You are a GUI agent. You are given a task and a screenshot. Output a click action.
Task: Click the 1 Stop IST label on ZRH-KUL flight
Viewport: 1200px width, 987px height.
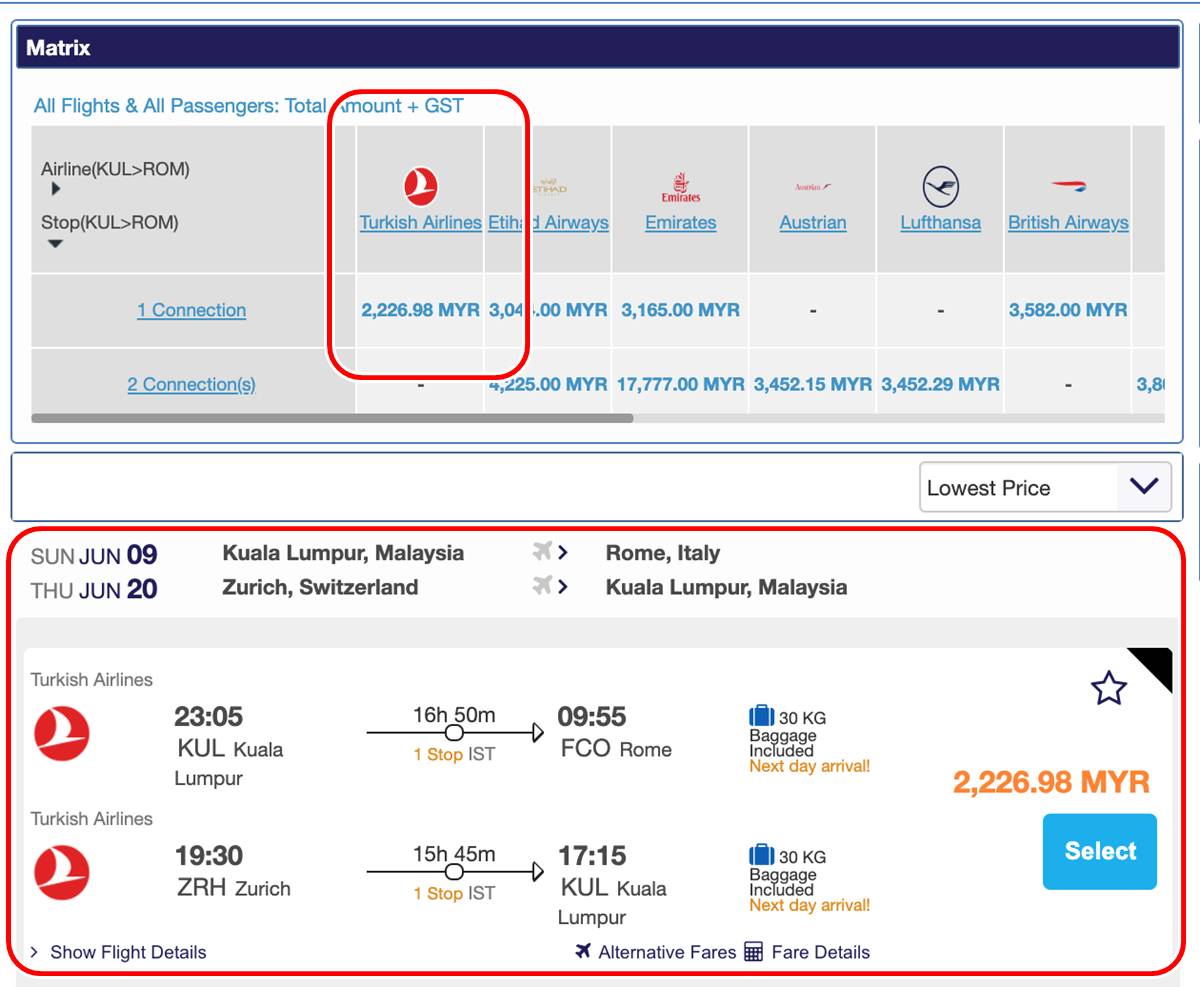[454, 893]
